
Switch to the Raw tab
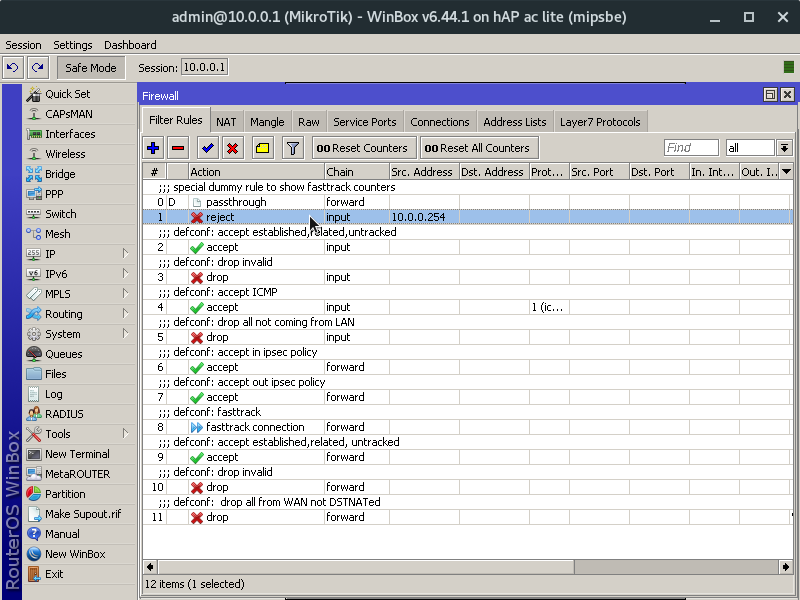pyautogui.click(x=309, y=122)
